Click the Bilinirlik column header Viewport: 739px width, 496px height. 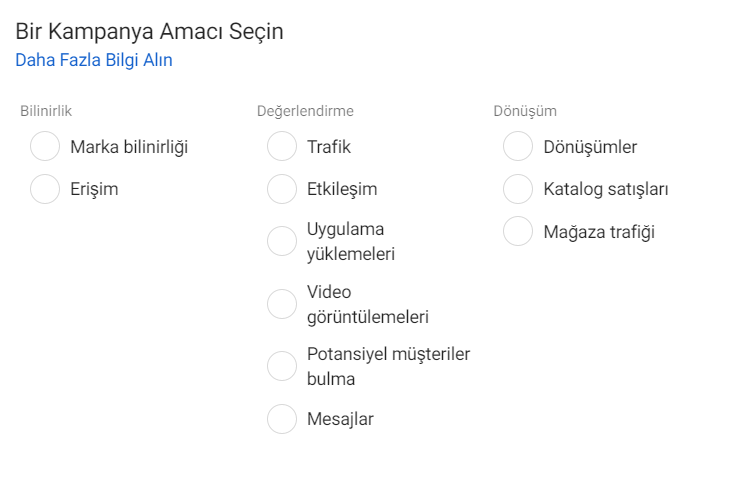(x=46, y=111)
